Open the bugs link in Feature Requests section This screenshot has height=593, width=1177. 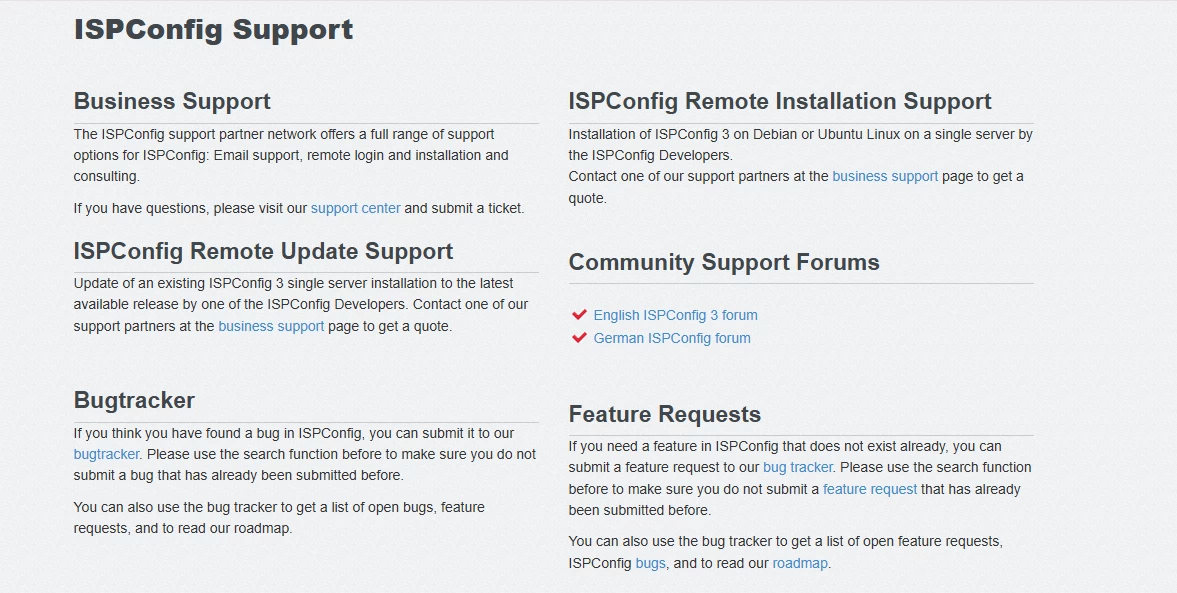(x=650, y=562)
